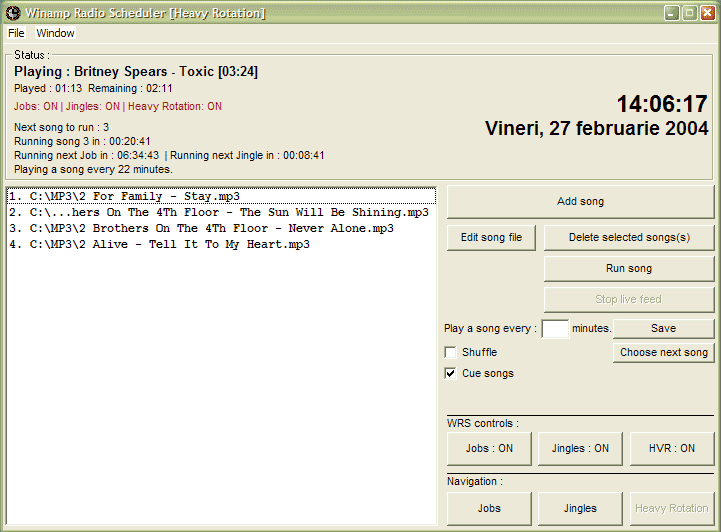
Task: Click the Add song button
Action: click(x=580, y=201)
